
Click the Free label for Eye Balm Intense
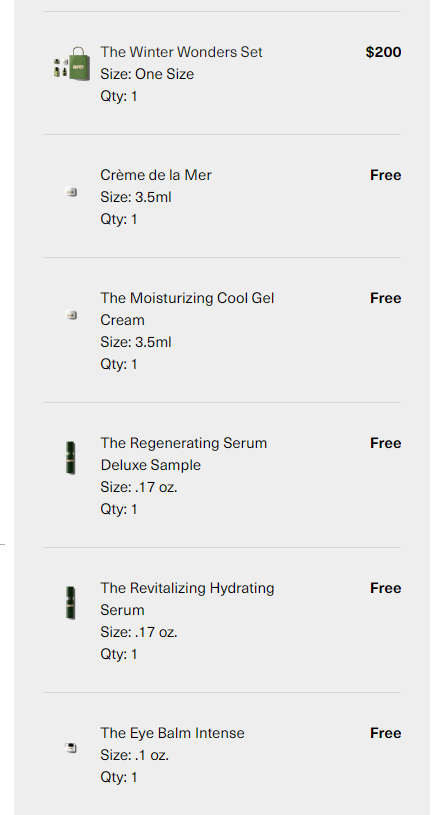pyautogui.click(x=385, y=733)
